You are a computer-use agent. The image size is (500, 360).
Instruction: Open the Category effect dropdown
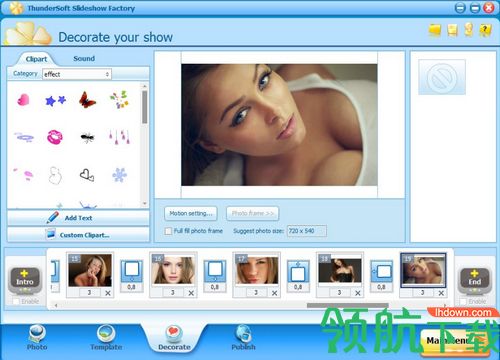[77, 74]
